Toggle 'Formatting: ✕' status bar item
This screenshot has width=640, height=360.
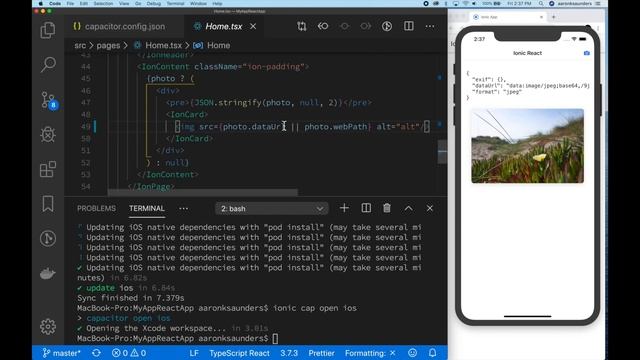370,353
